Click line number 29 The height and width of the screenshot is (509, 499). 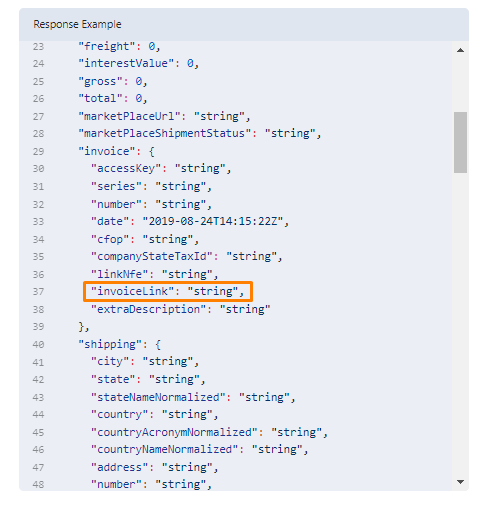(38, 151)
